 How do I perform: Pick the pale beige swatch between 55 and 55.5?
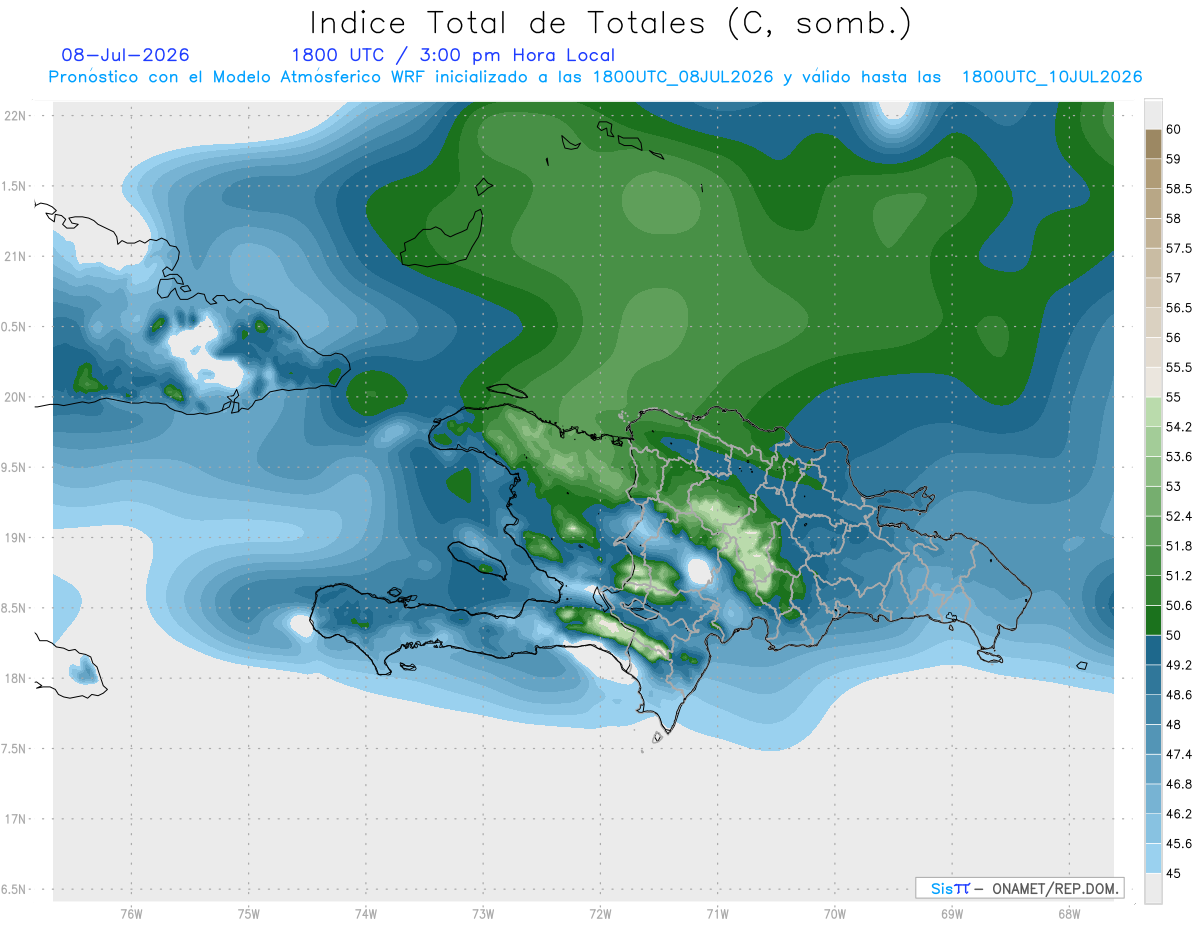click(x=1153, y=383)
